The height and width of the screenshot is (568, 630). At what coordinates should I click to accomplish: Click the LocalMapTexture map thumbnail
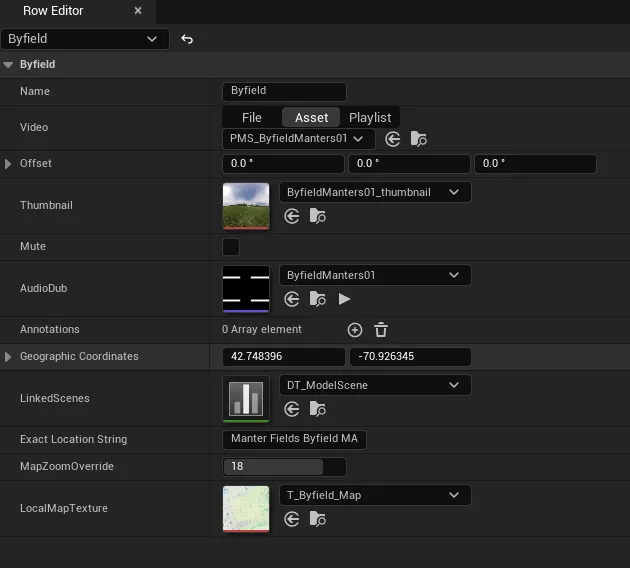[246, 509]
